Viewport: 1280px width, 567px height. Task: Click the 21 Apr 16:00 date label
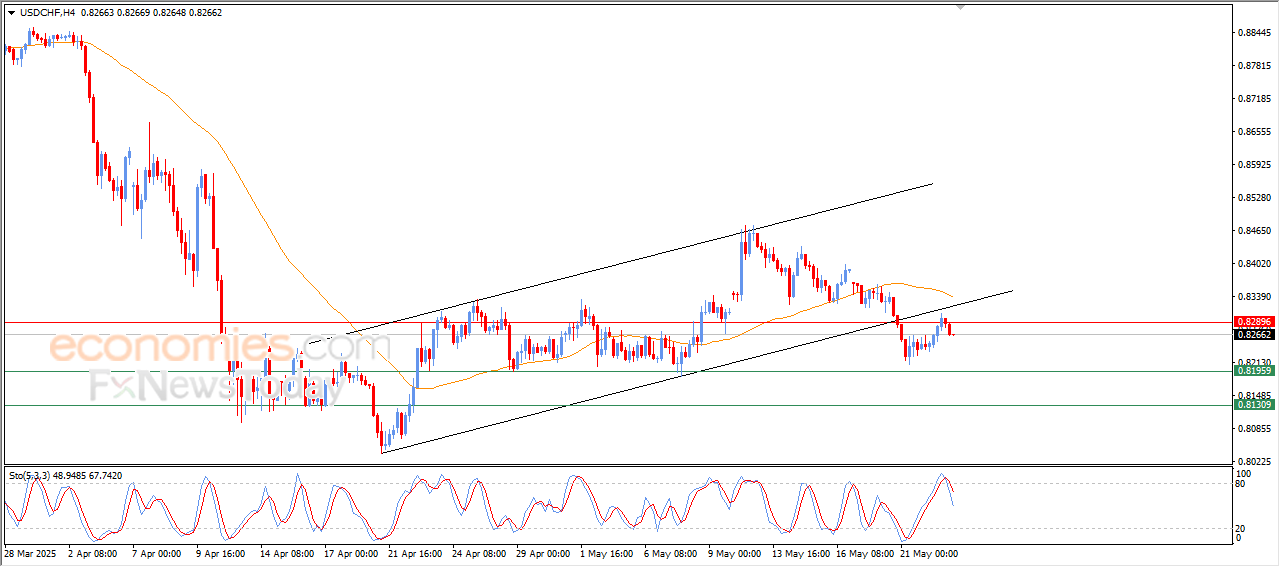click(x=415, y=553)
